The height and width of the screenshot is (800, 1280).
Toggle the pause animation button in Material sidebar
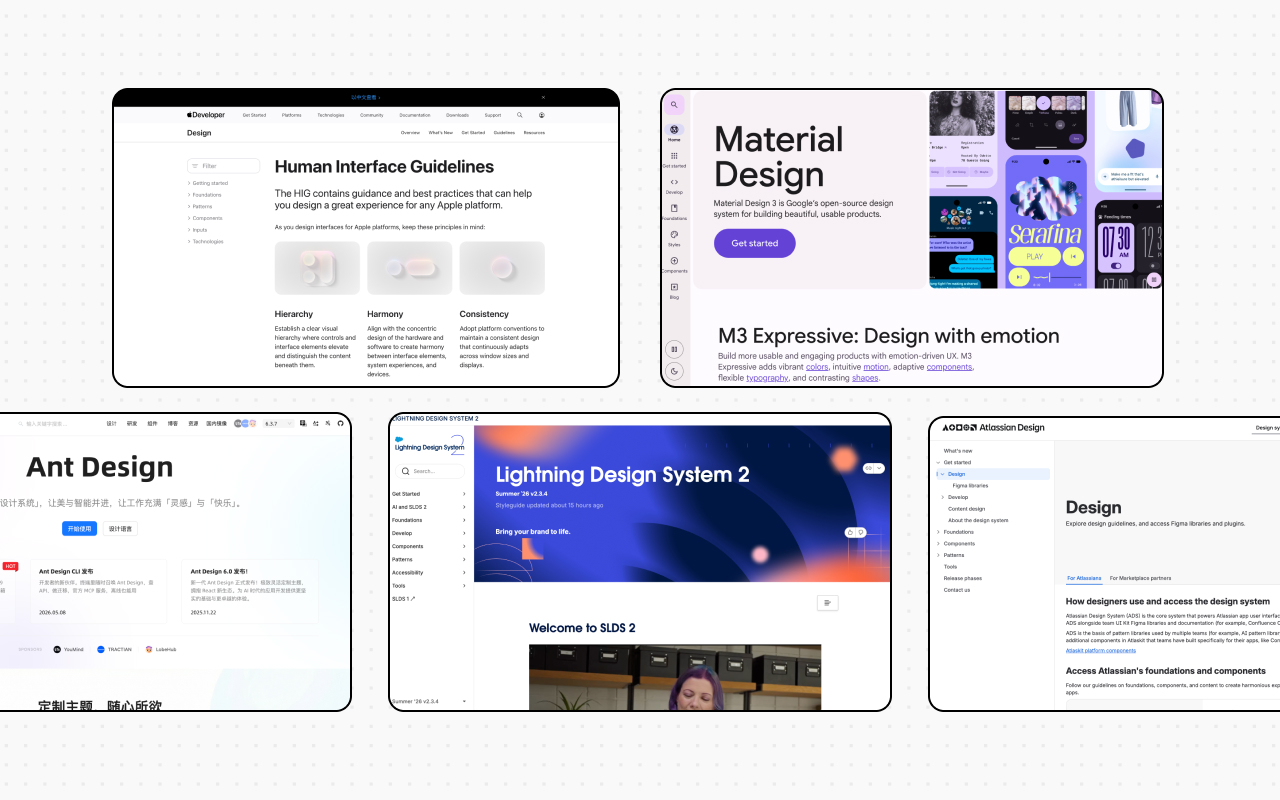(674, 349)
